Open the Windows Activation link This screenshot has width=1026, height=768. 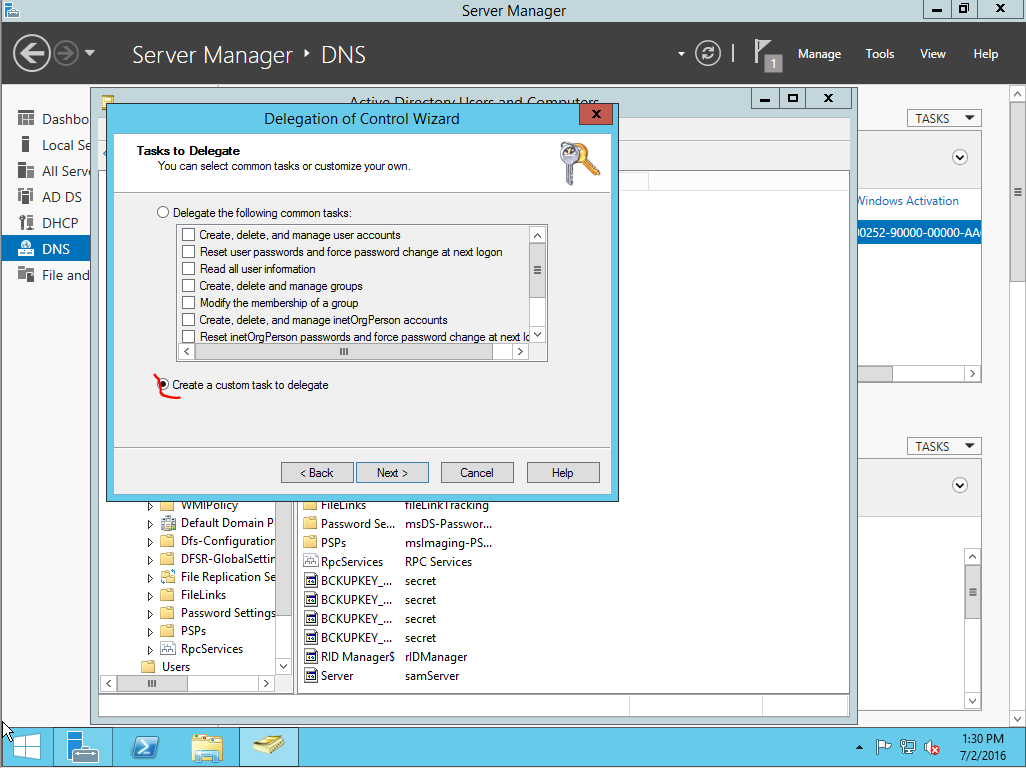(908, 201)
